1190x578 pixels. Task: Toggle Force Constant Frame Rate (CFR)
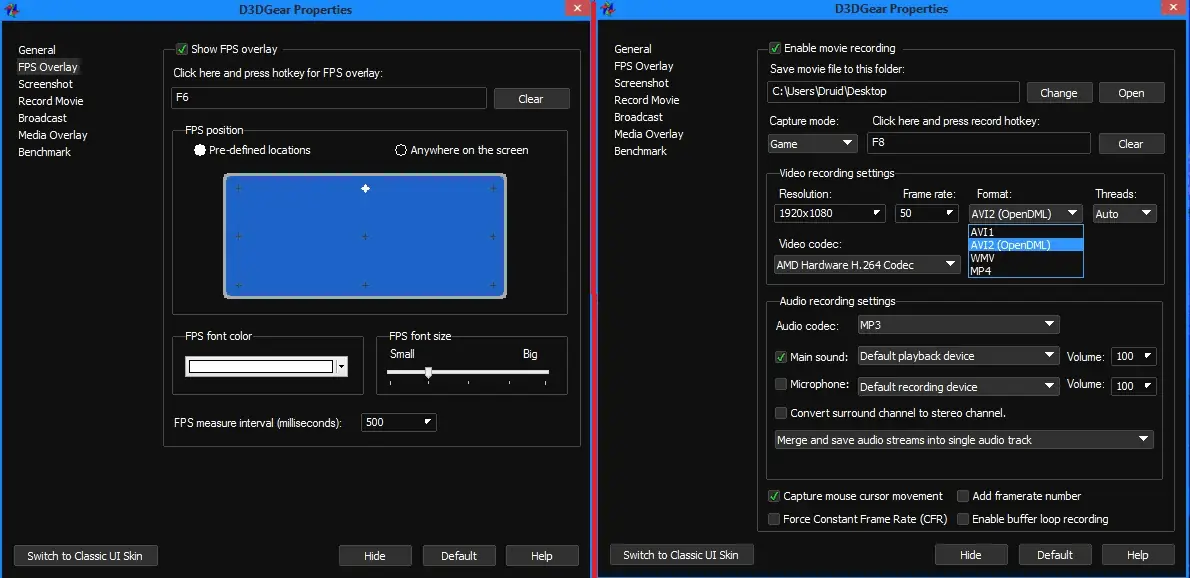pyautogui.click(x=774, y=519)
